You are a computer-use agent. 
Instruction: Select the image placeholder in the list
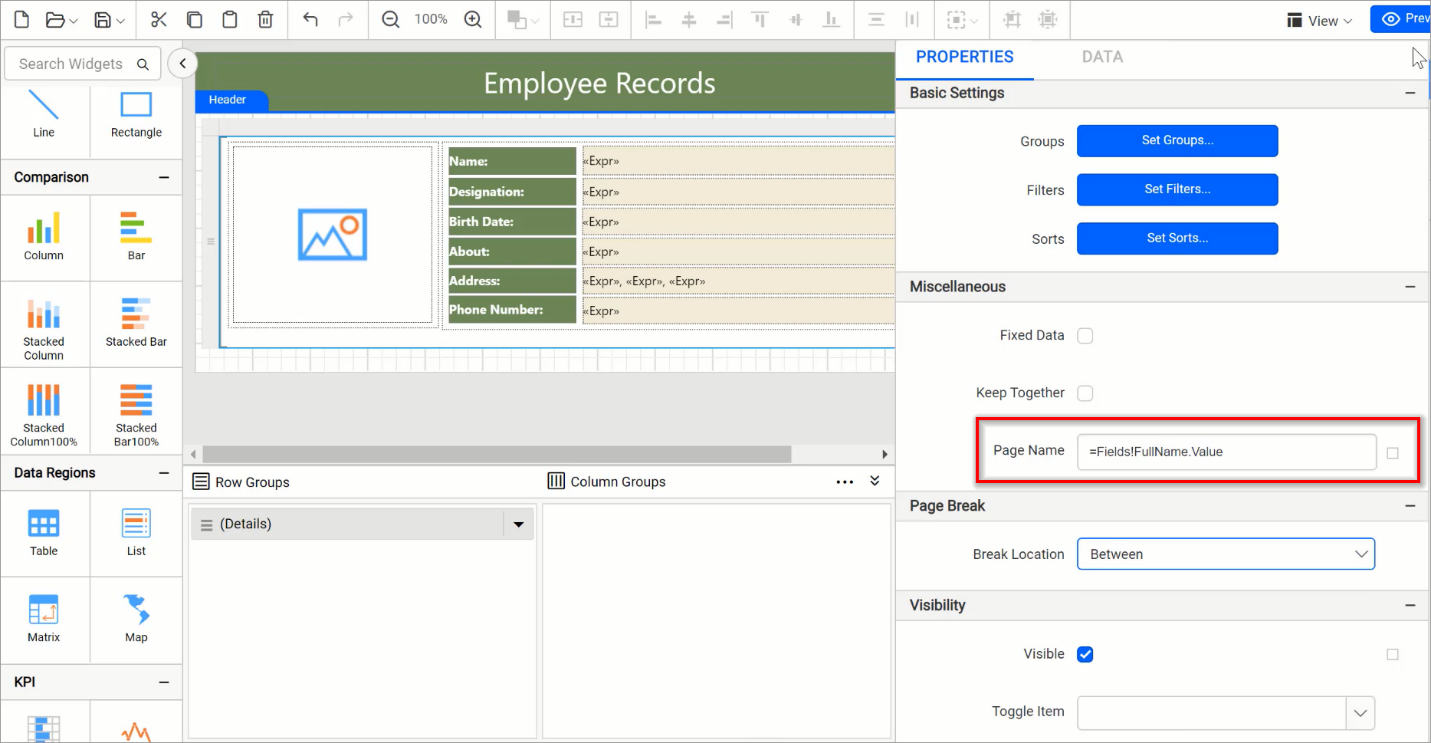click(x=332, y=235)
